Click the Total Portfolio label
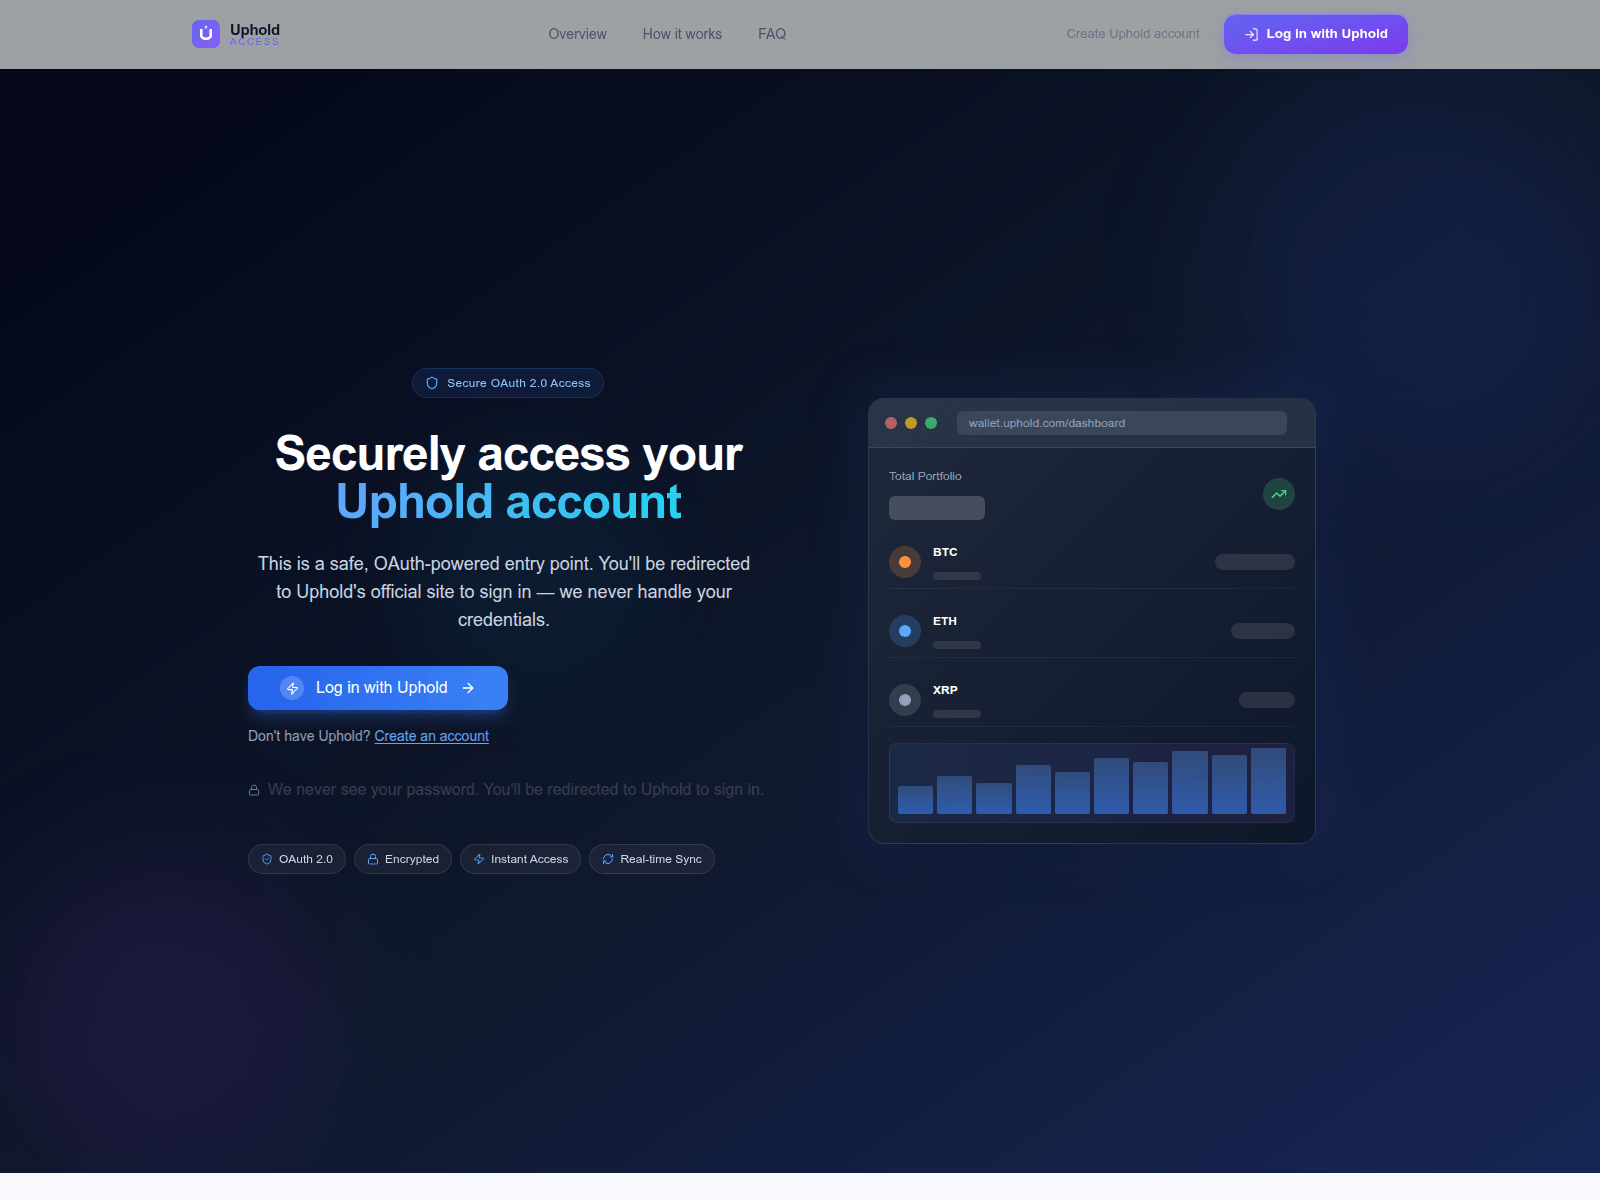 [x=925, y=476]
